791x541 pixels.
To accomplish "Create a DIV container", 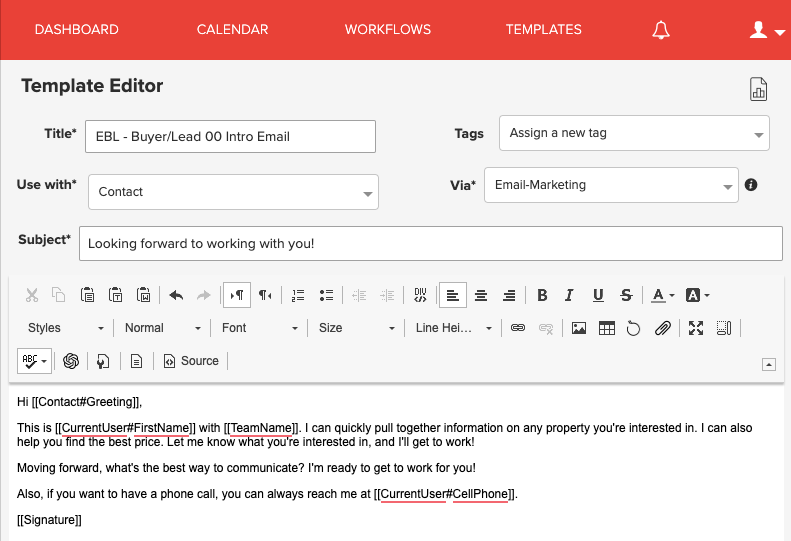I will click(420, 295).
